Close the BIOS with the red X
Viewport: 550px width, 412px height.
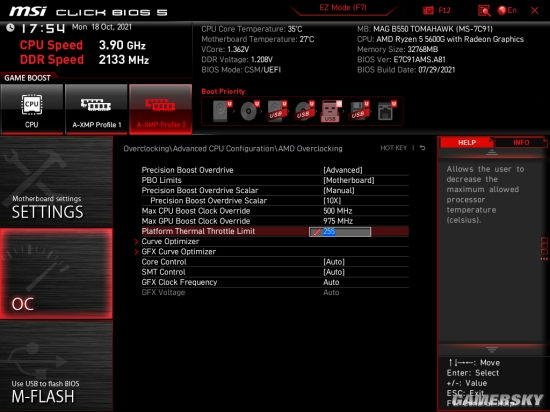(535, 11)
